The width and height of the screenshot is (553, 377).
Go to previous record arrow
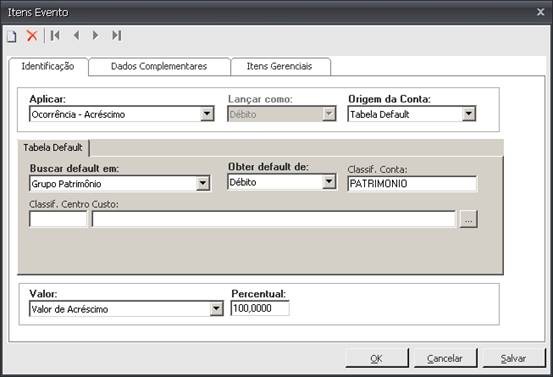[76, 35]
